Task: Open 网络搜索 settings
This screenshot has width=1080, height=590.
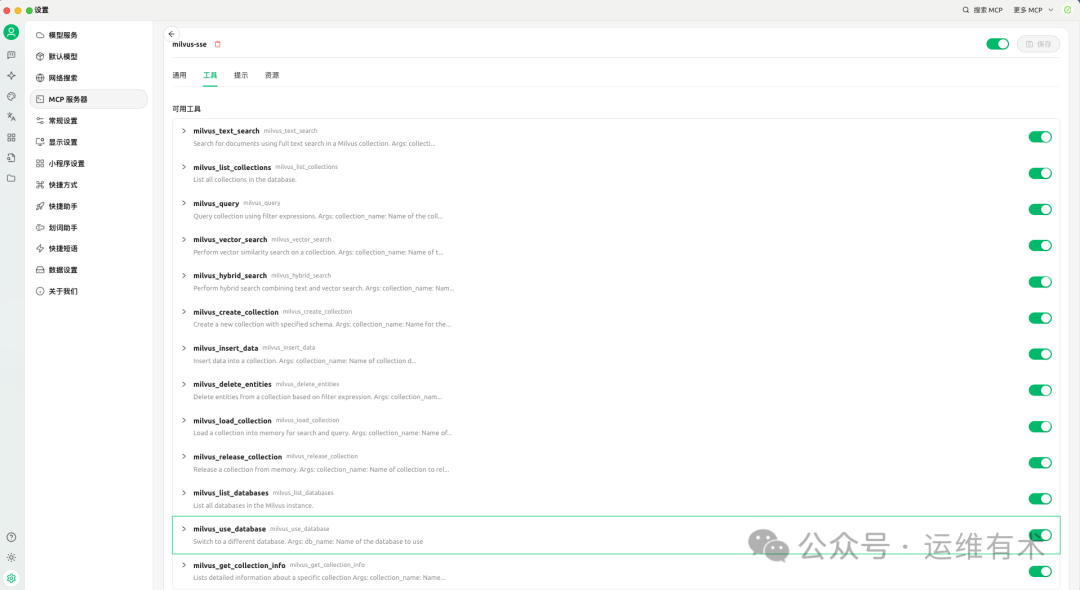Action: point(89,78)
